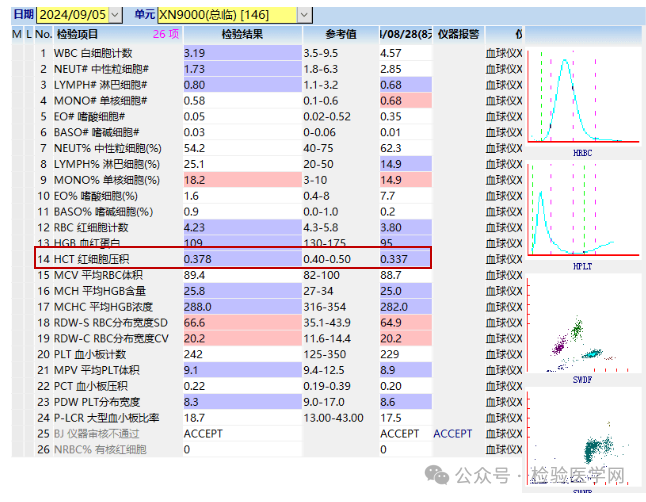
Task: Click the previous HCT value 0.337
Action: click(x=394, y=259)
